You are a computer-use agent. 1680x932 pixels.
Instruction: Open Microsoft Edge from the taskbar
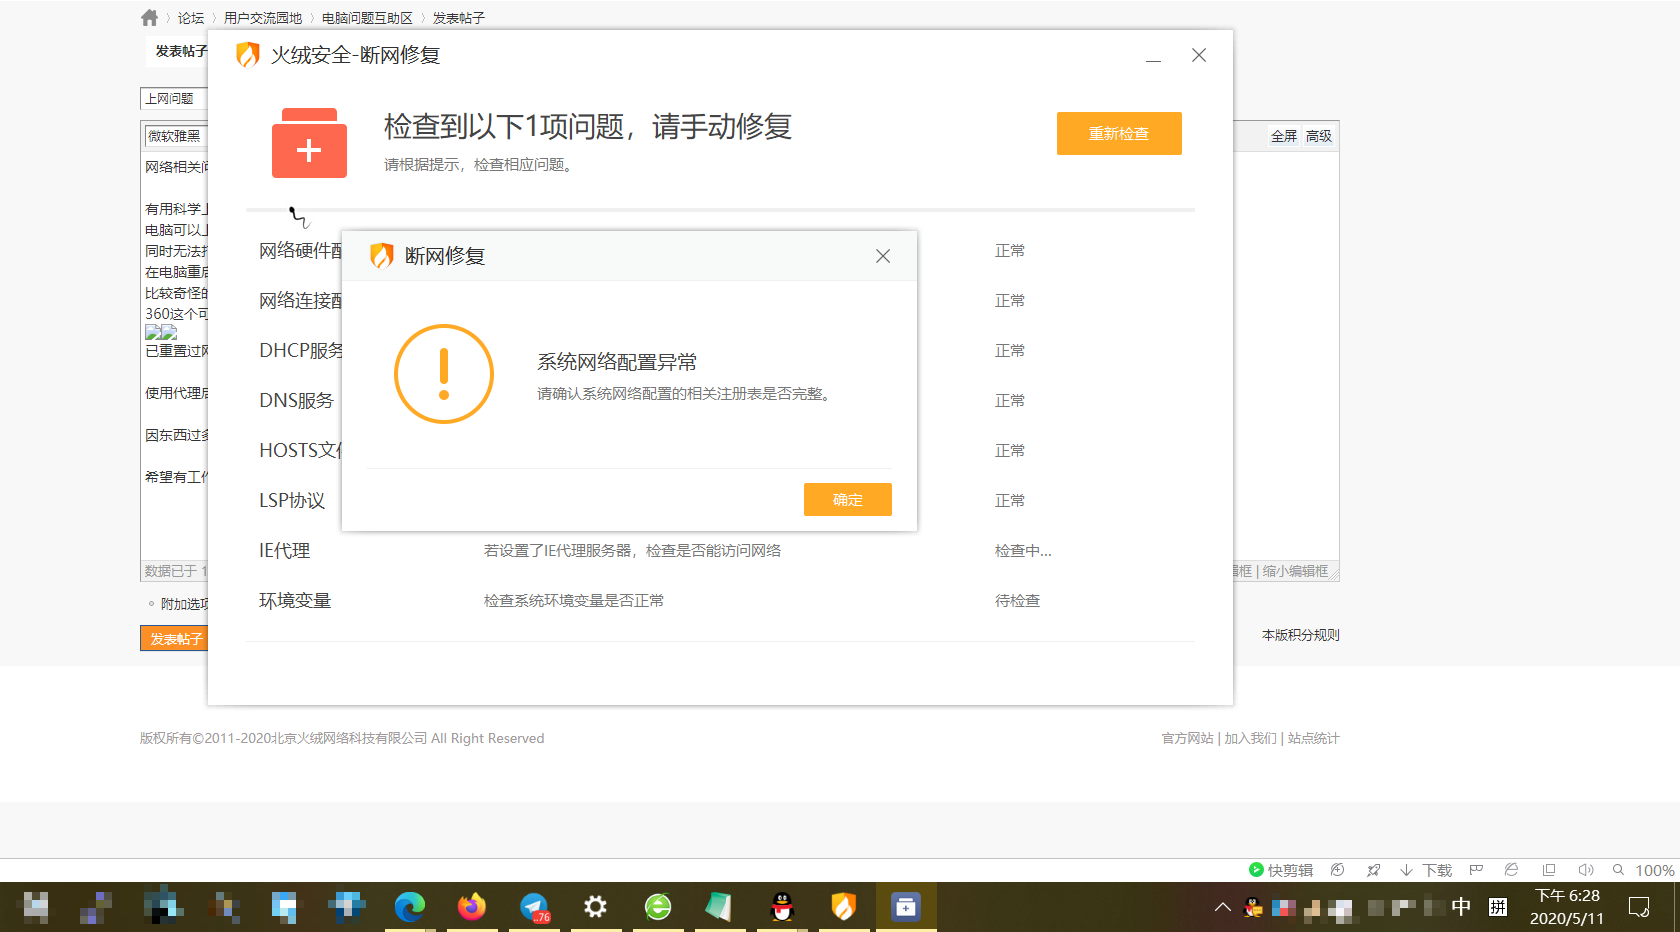click(410, 907)
